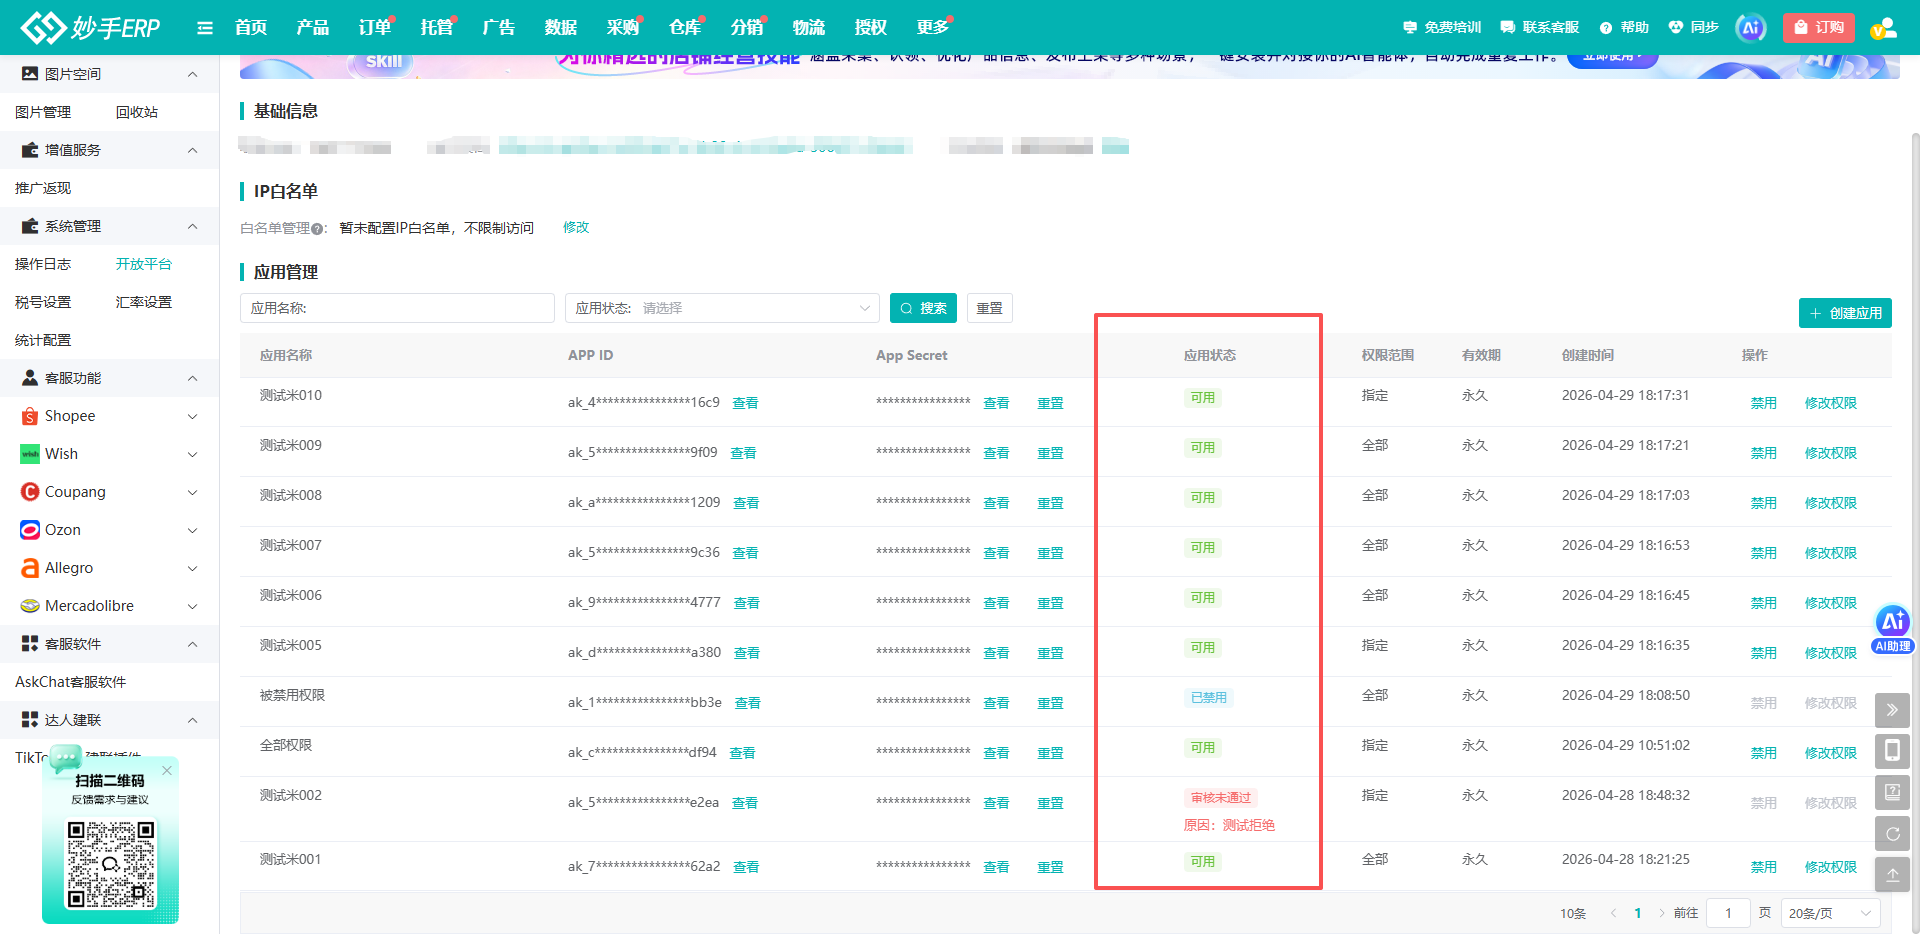Click the refresh icon on right sidebar
1920x934 pixels.
point(1892,833)
